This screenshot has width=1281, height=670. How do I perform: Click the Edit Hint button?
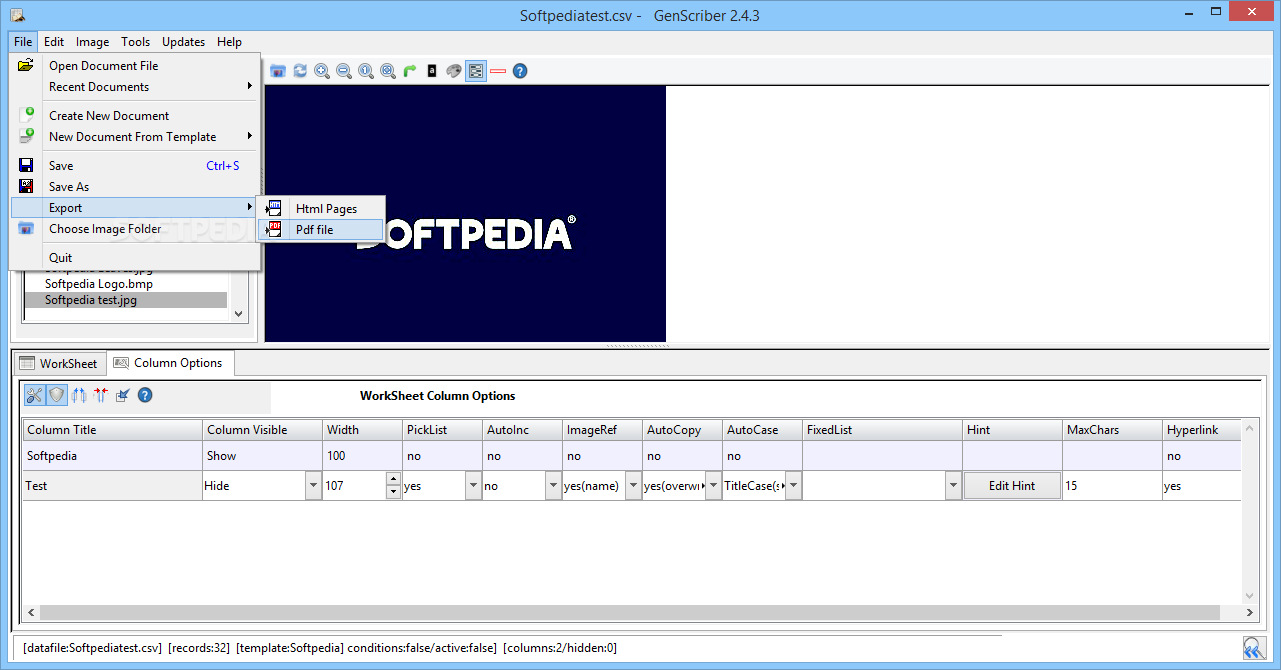click(1012, 486)
